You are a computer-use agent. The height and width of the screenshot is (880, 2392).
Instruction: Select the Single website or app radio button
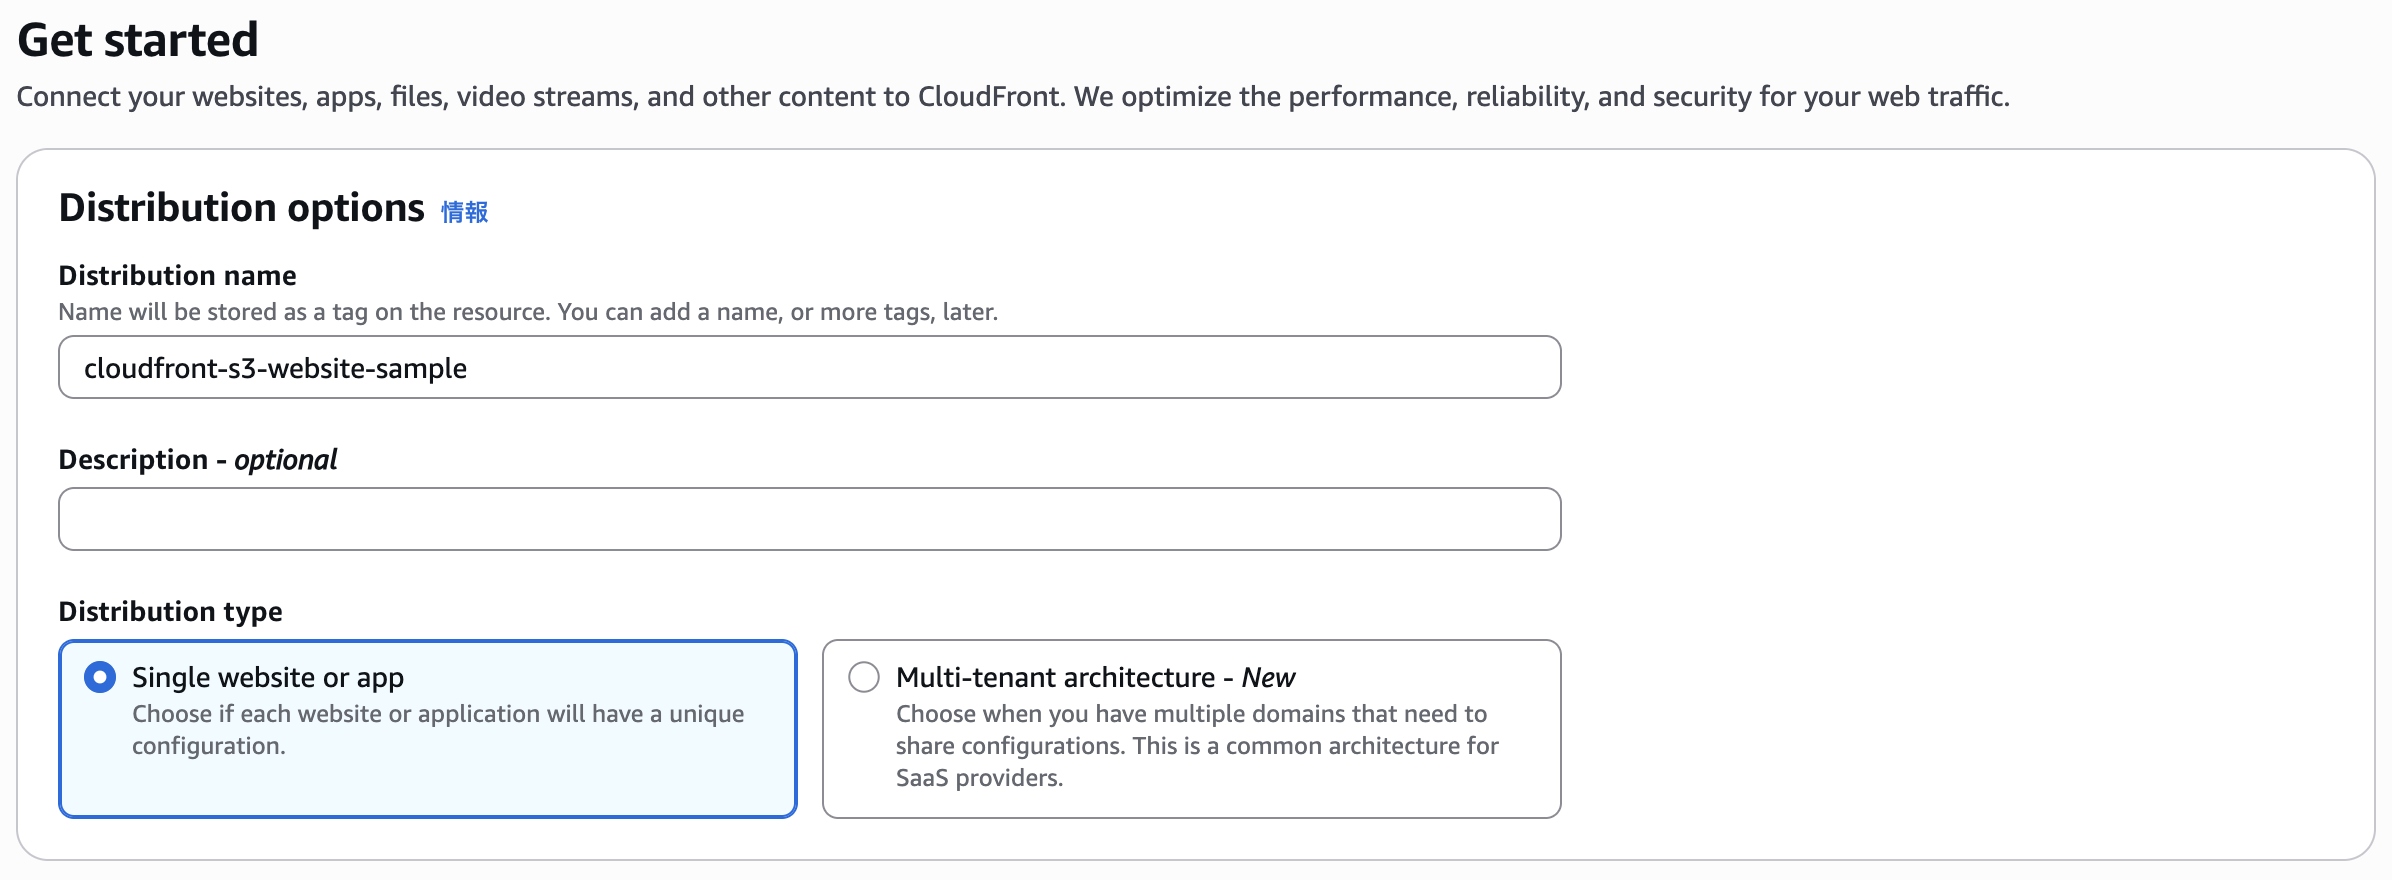coord(100,677)
